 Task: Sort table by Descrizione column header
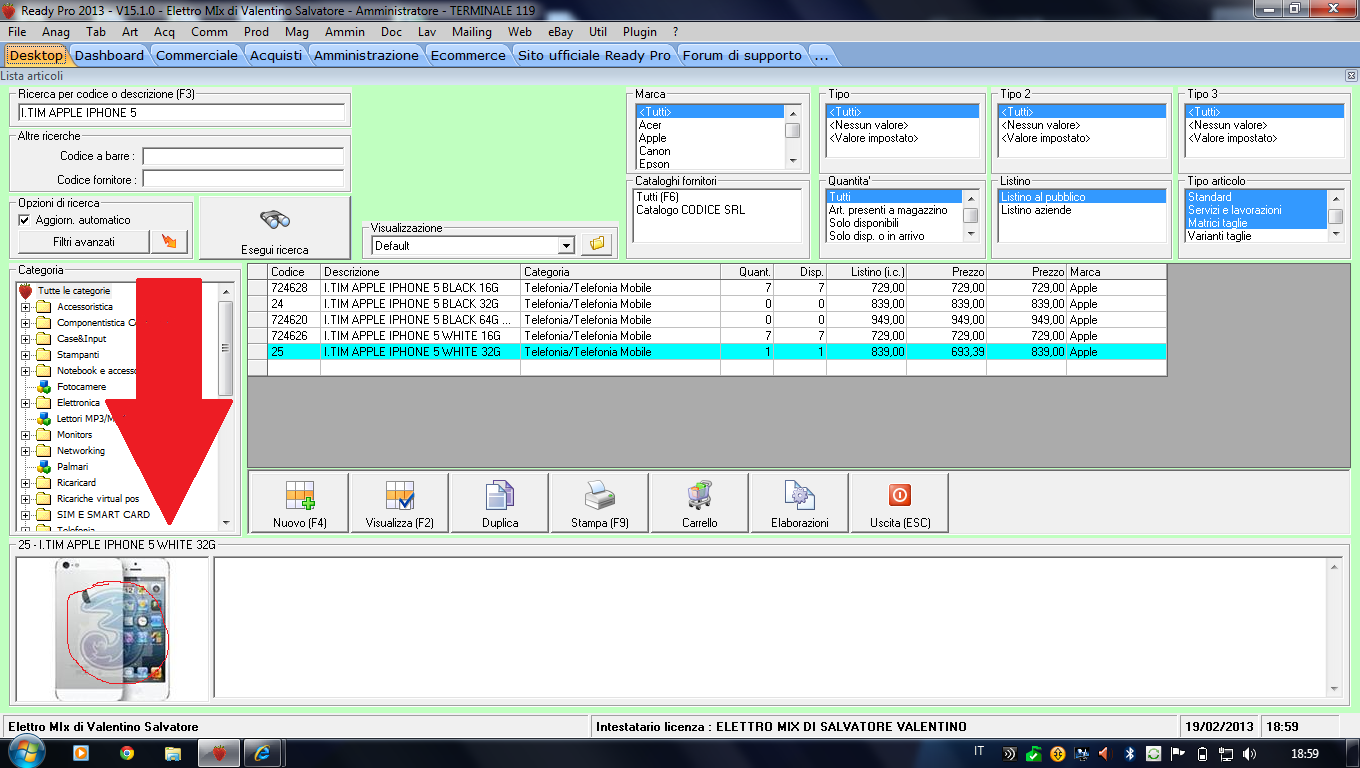pyautogui.click(x=420, y=272)
